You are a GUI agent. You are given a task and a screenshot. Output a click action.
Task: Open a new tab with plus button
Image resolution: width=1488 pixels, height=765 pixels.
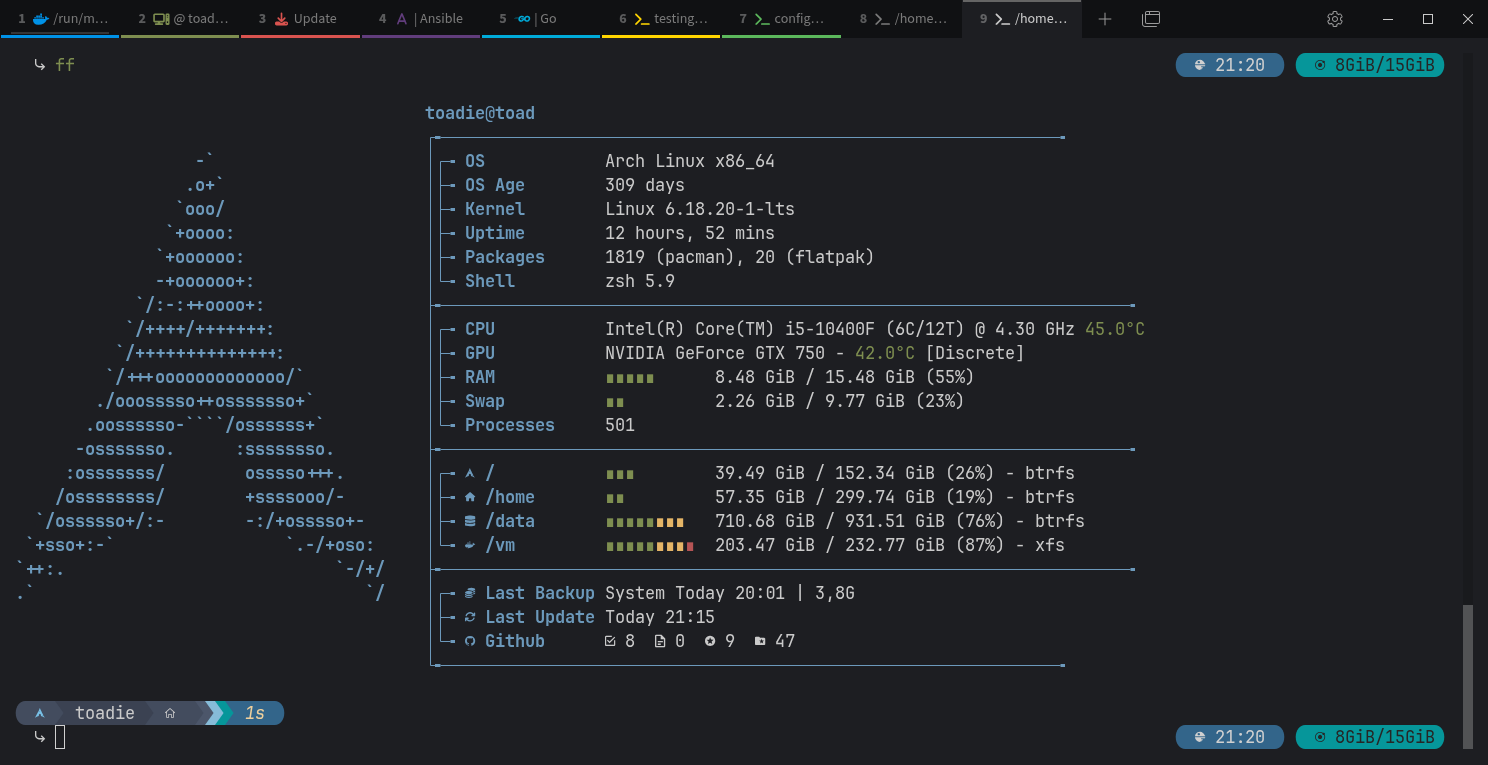tap(1105, 19)
